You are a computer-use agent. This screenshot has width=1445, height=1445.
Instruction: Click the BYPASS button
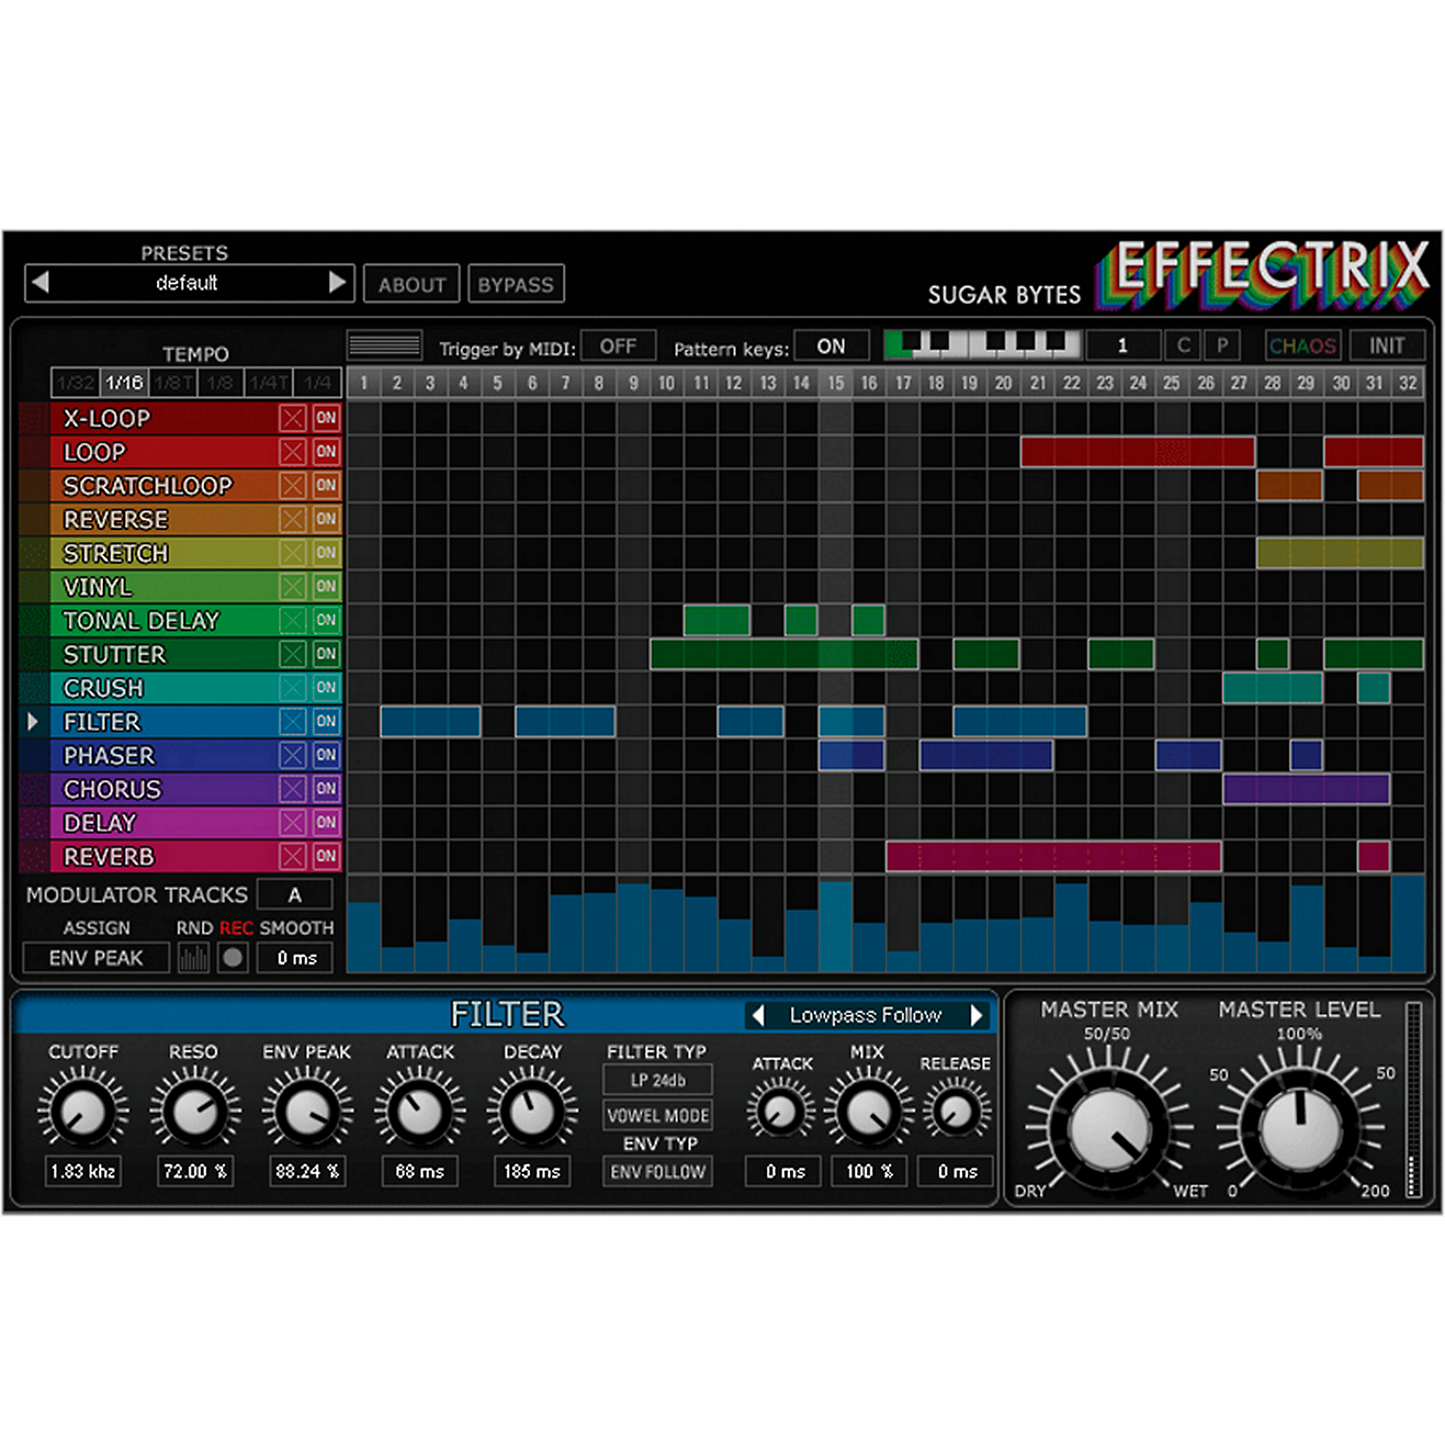(515, 285)
